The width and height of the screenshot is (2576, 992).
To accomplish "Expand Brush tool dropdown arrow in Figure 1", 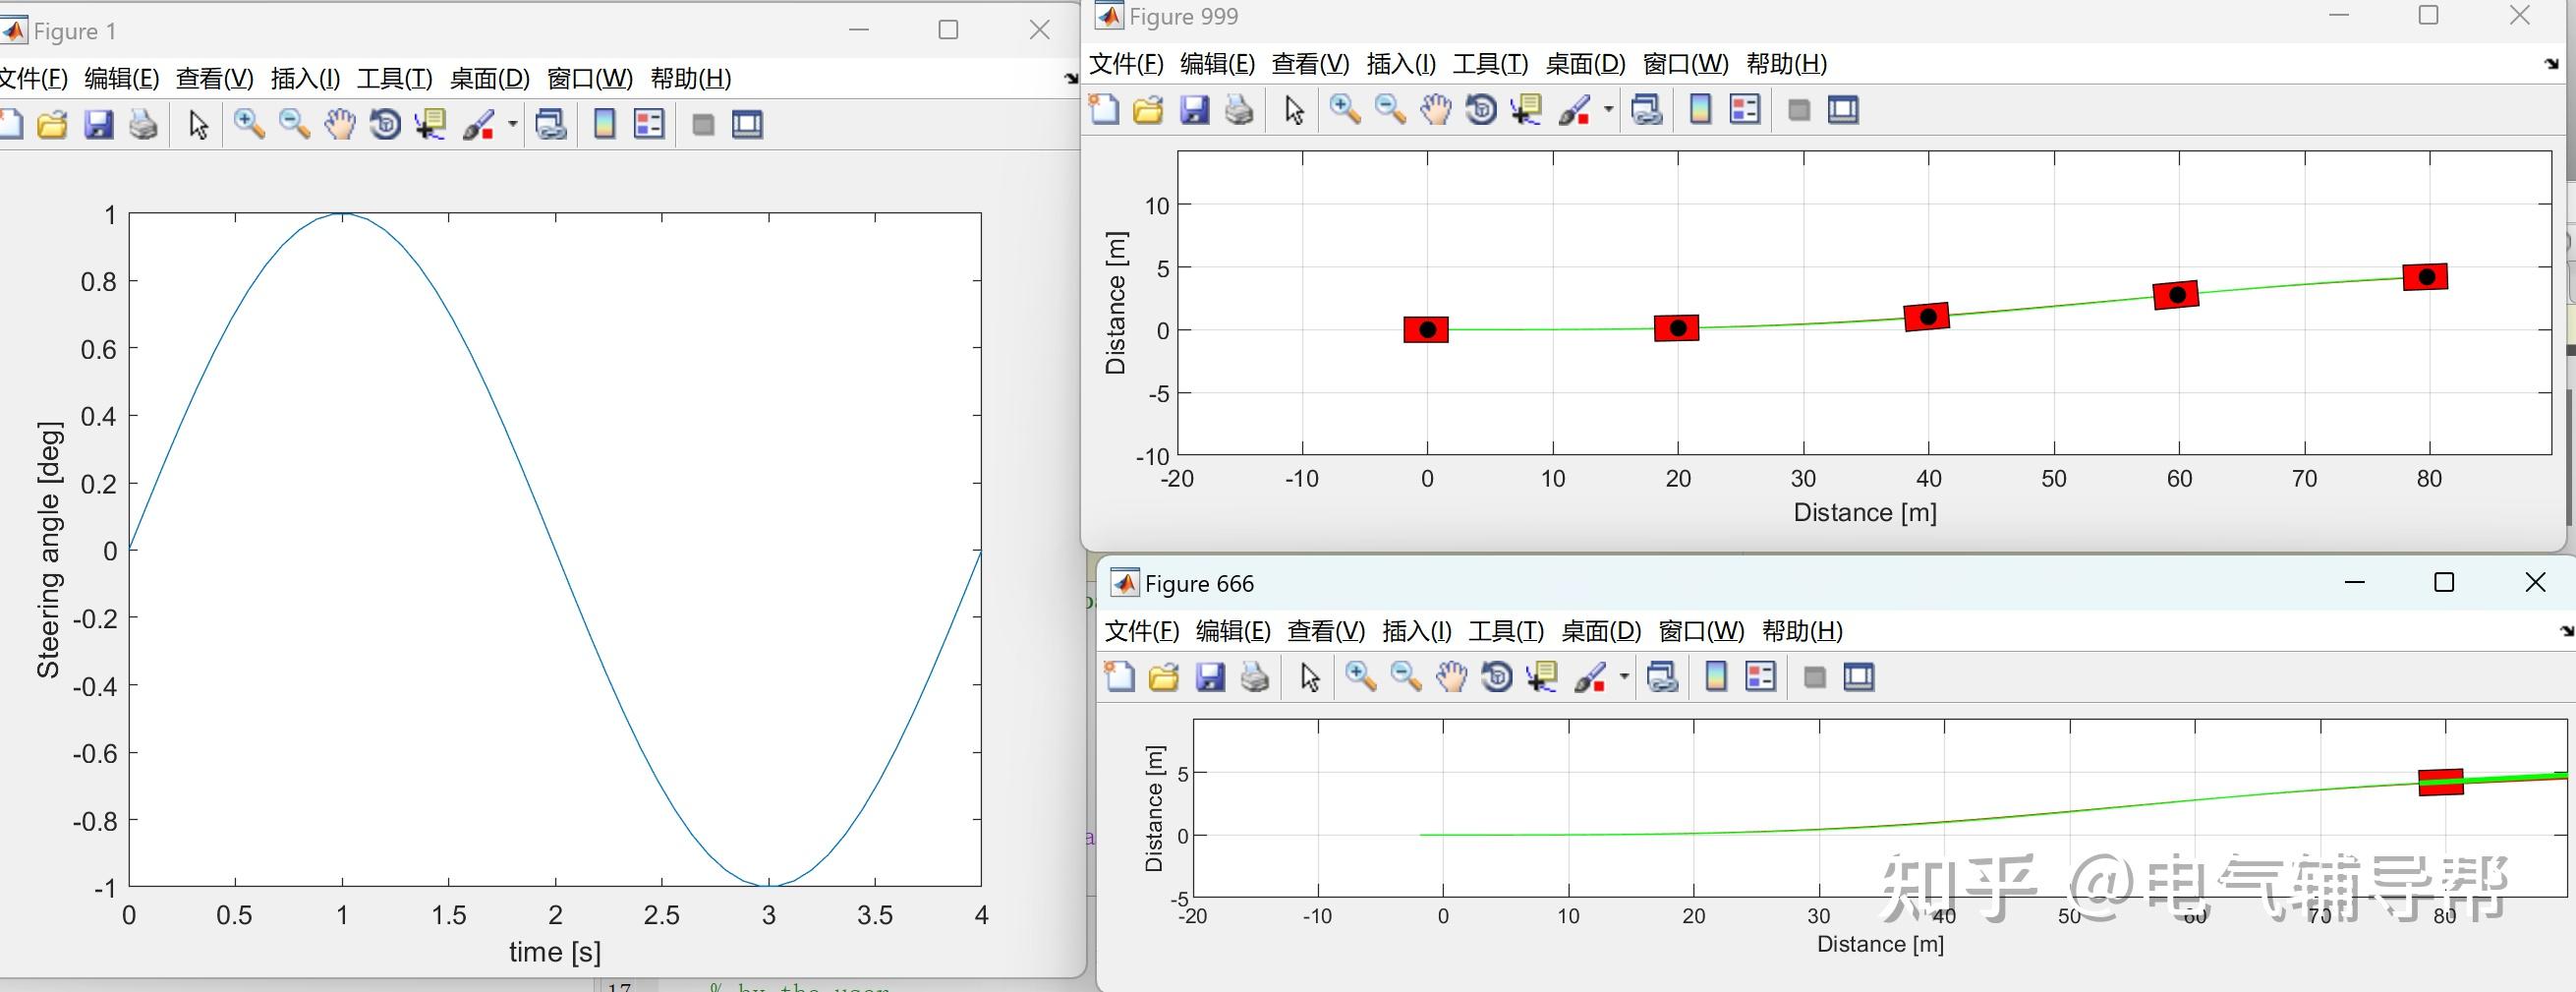I will [x=513, y=124].
